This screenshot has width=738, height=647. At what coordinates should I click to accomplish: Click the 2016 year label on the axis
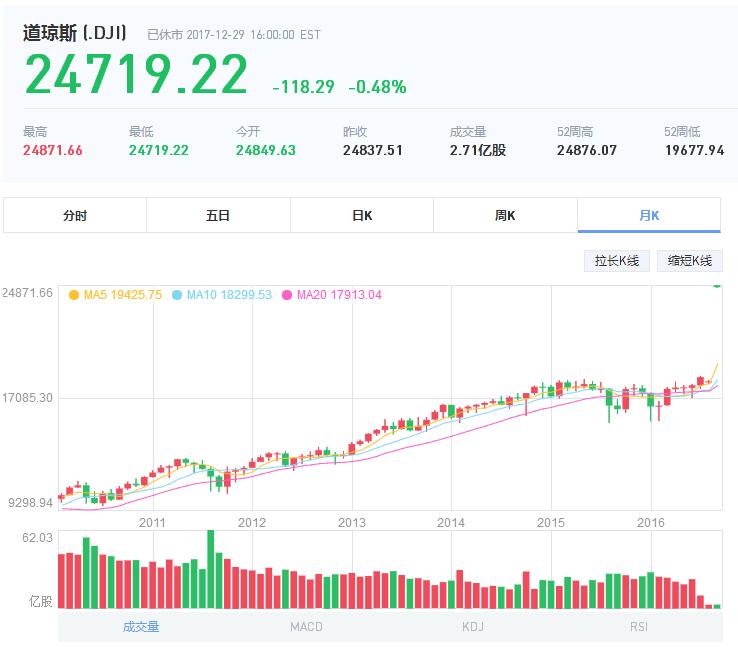pos(651,522)
